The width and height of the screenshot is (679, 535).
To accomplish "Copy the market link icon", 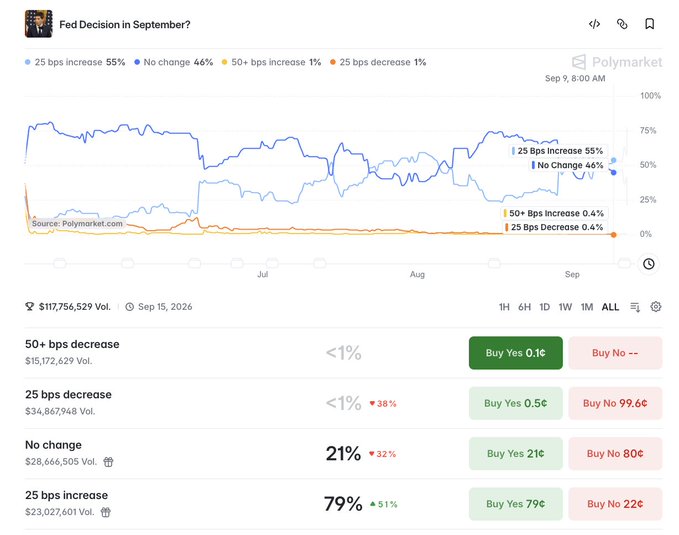I will [x=622, y=24].
